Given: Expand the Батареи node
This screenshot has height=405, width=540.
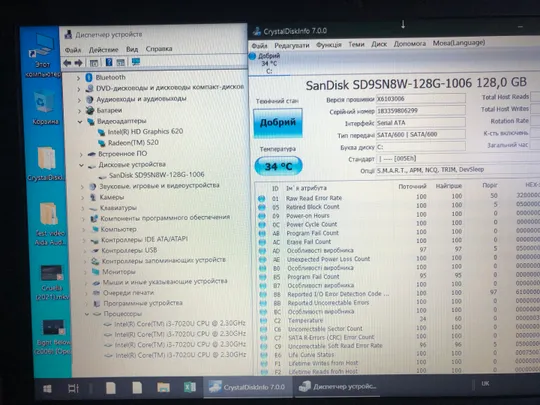Looking at the screenshot, I should (x=80, y=111).
